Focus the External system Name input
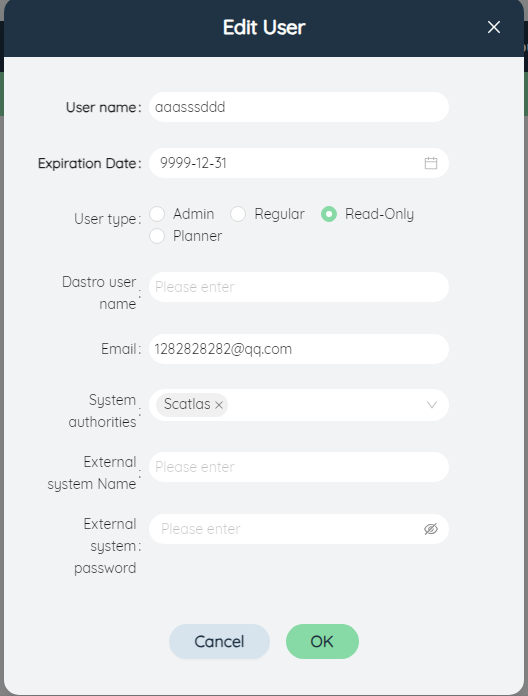This screenshot has height=696, width=528. (x=299, y=467)
